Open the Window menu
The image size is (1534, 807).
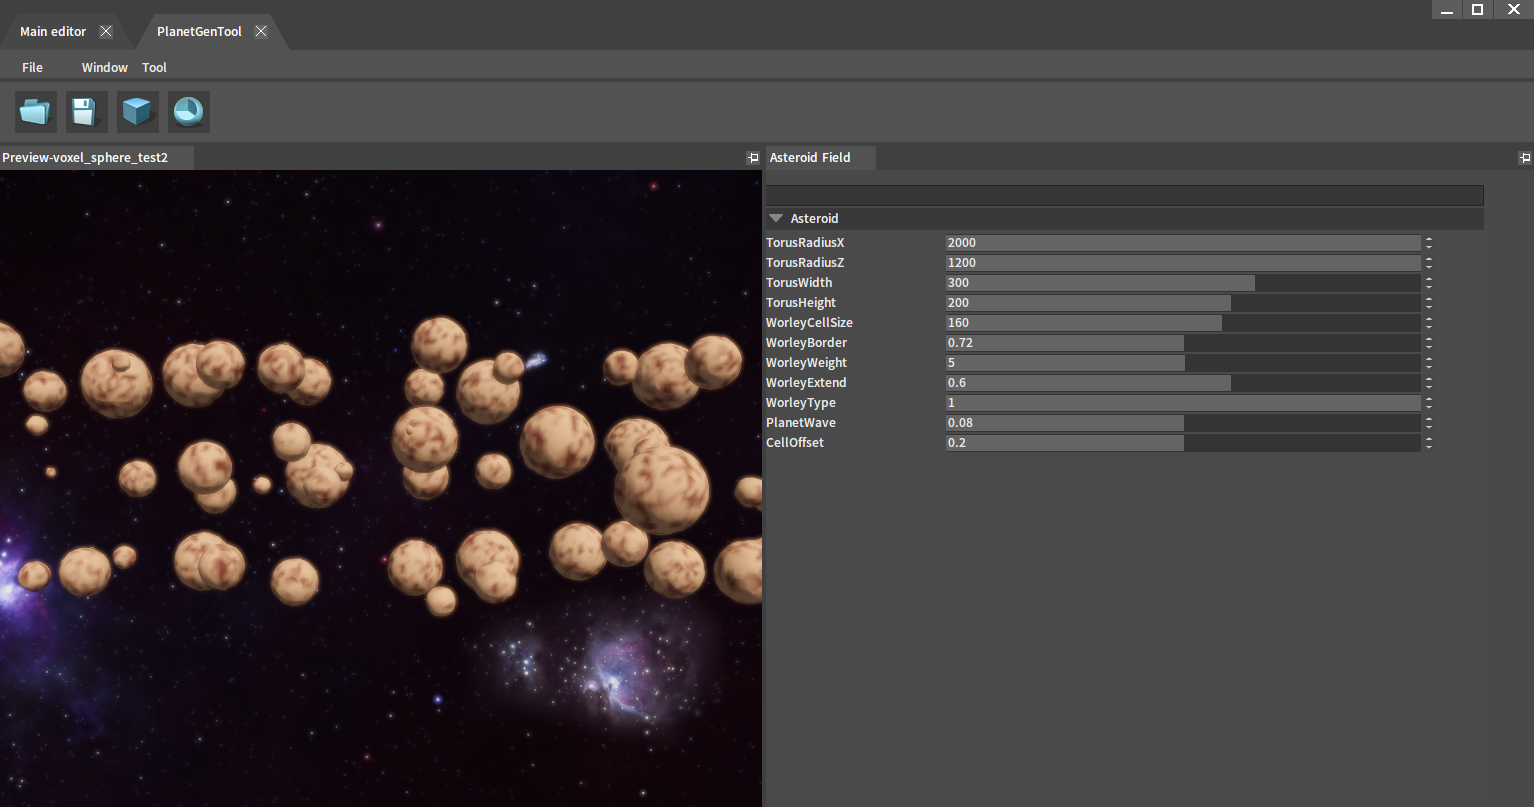[104, 68]
